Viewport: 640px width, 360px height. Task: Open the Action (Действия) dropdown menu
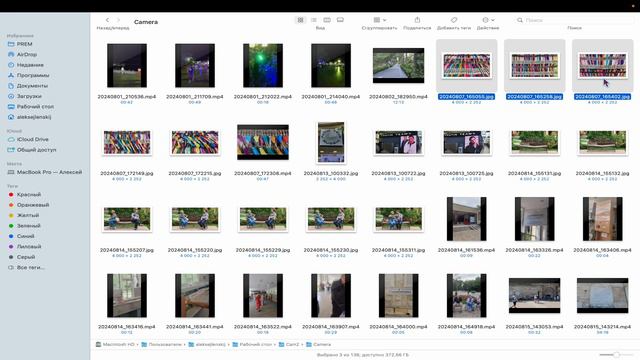(x=488, y=20)
